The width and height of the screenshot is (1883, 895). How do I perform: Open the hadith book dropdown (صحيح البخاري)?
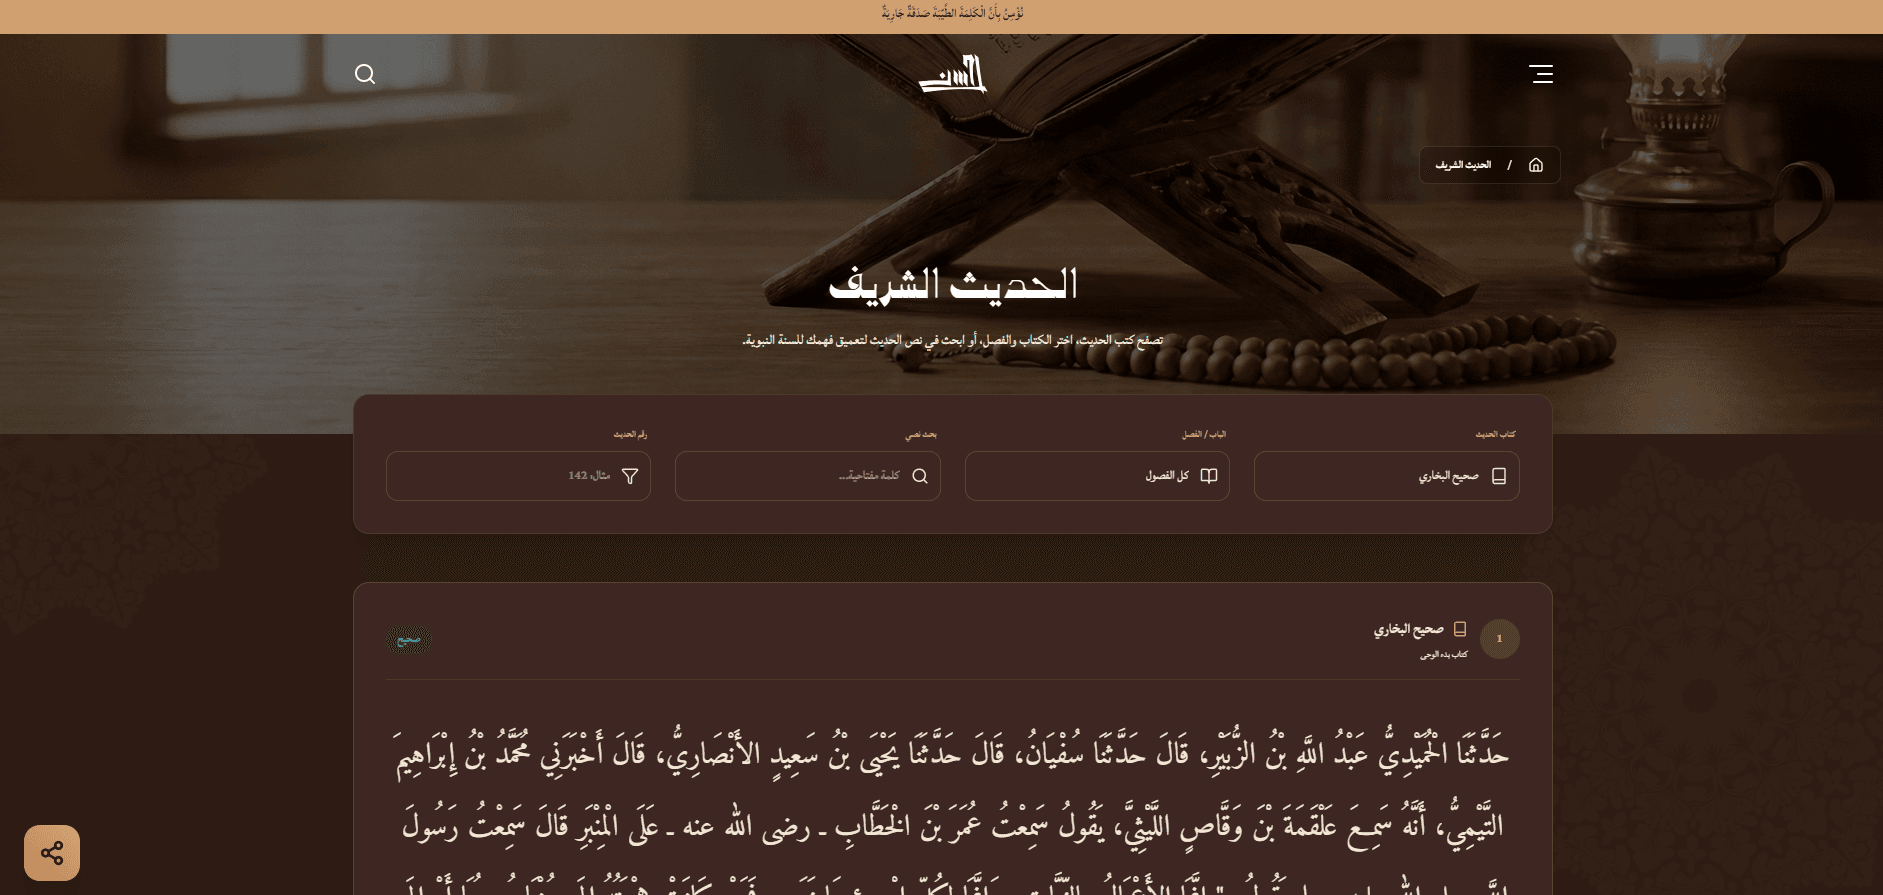click(x=1386, y=476)
